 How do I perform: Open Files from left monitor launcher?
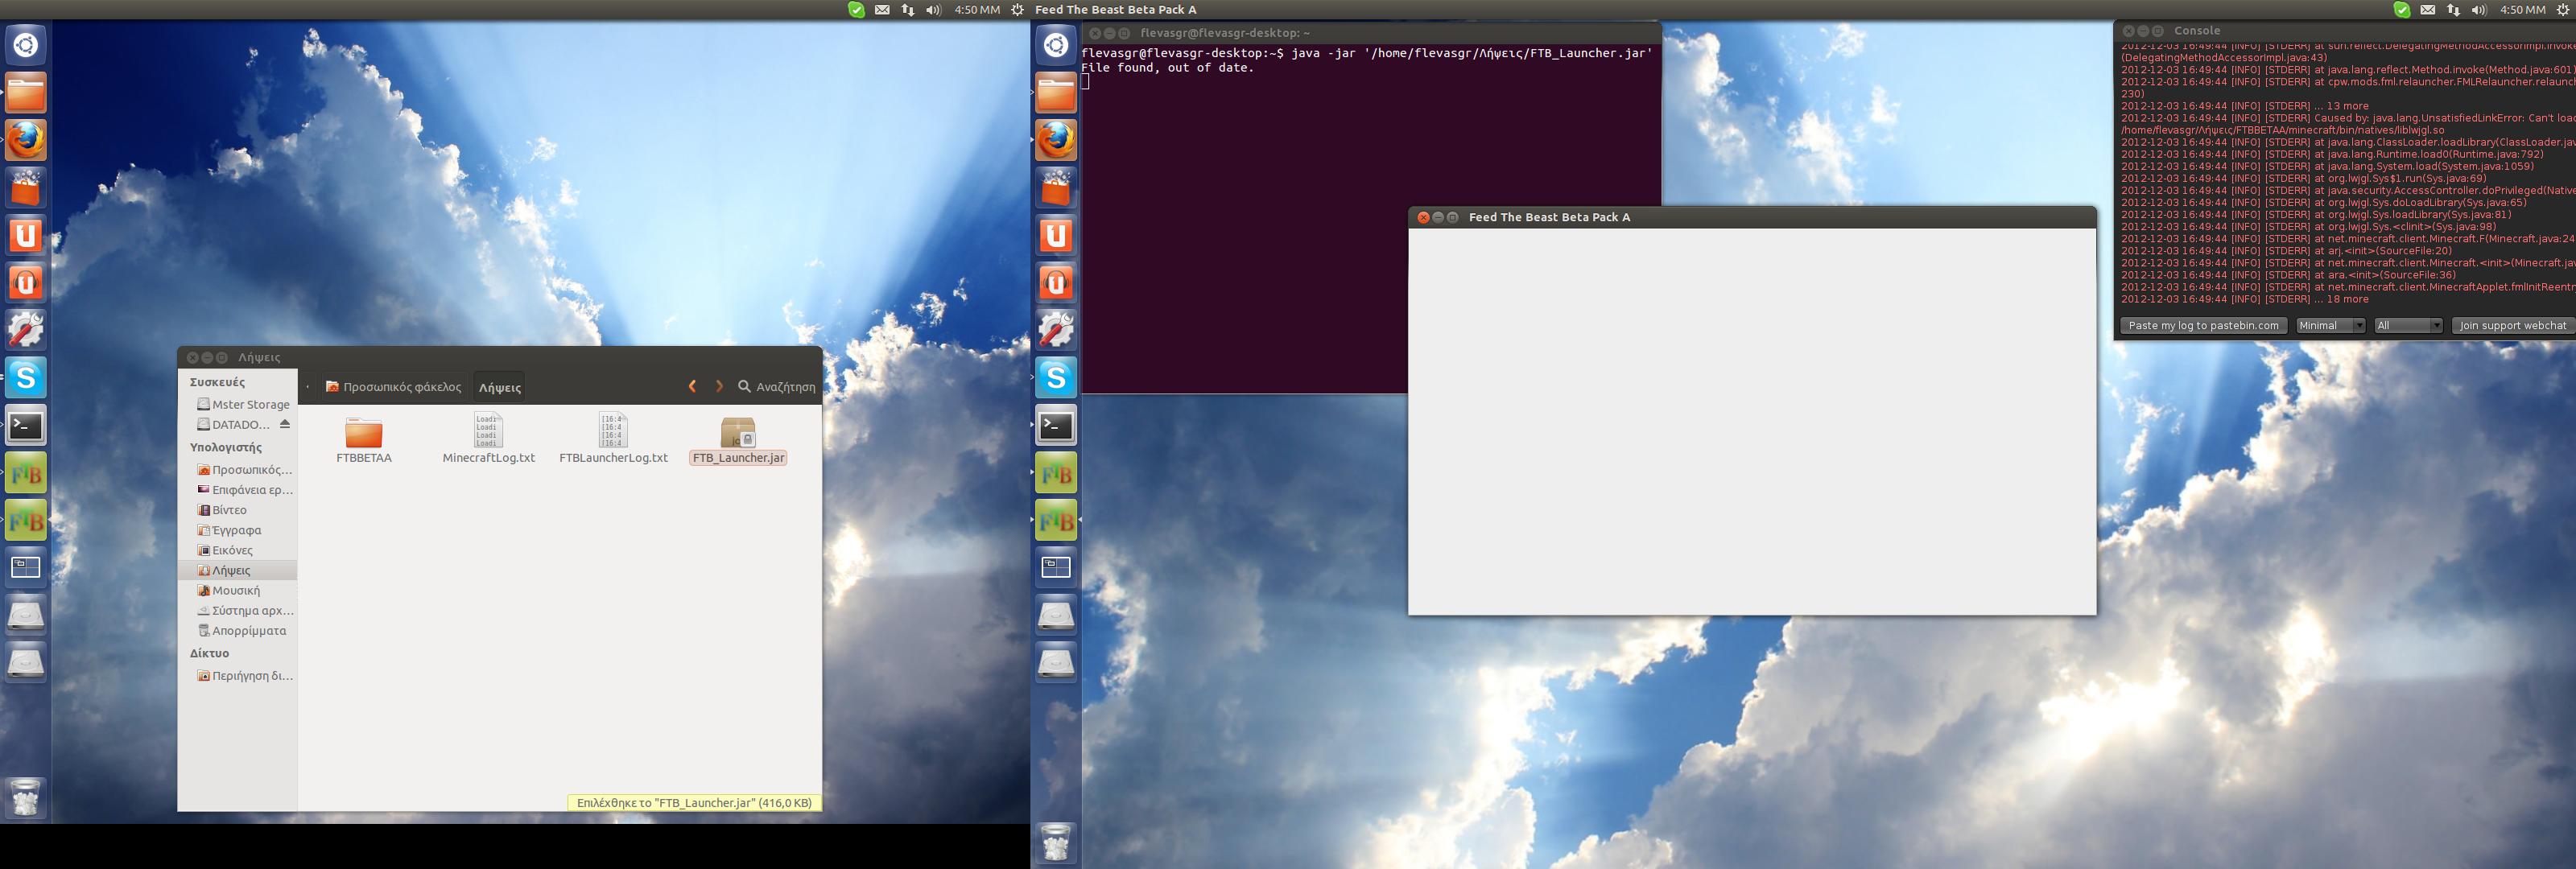point(26,93)
